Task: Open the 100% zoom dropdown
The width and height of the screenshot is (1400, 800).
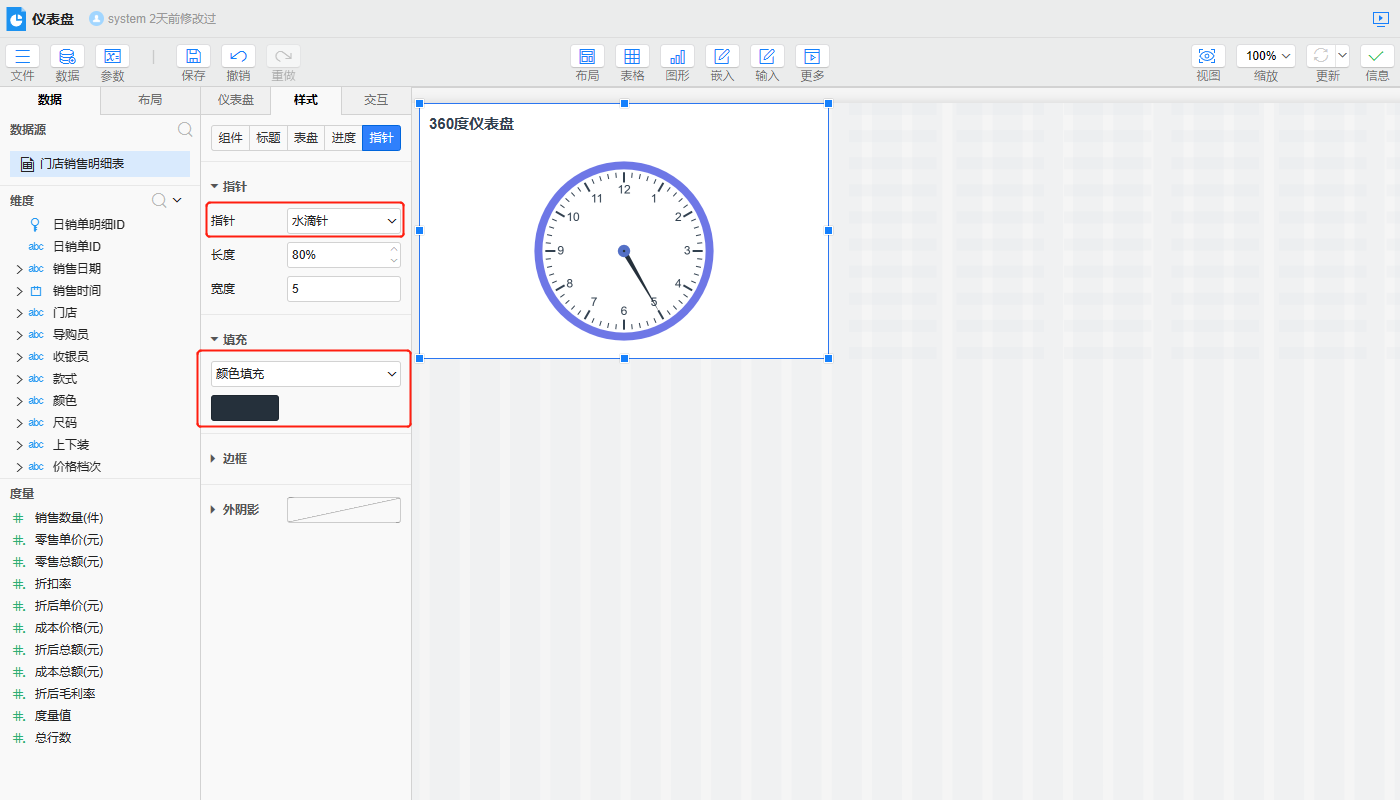Action: coord(1266,57)
